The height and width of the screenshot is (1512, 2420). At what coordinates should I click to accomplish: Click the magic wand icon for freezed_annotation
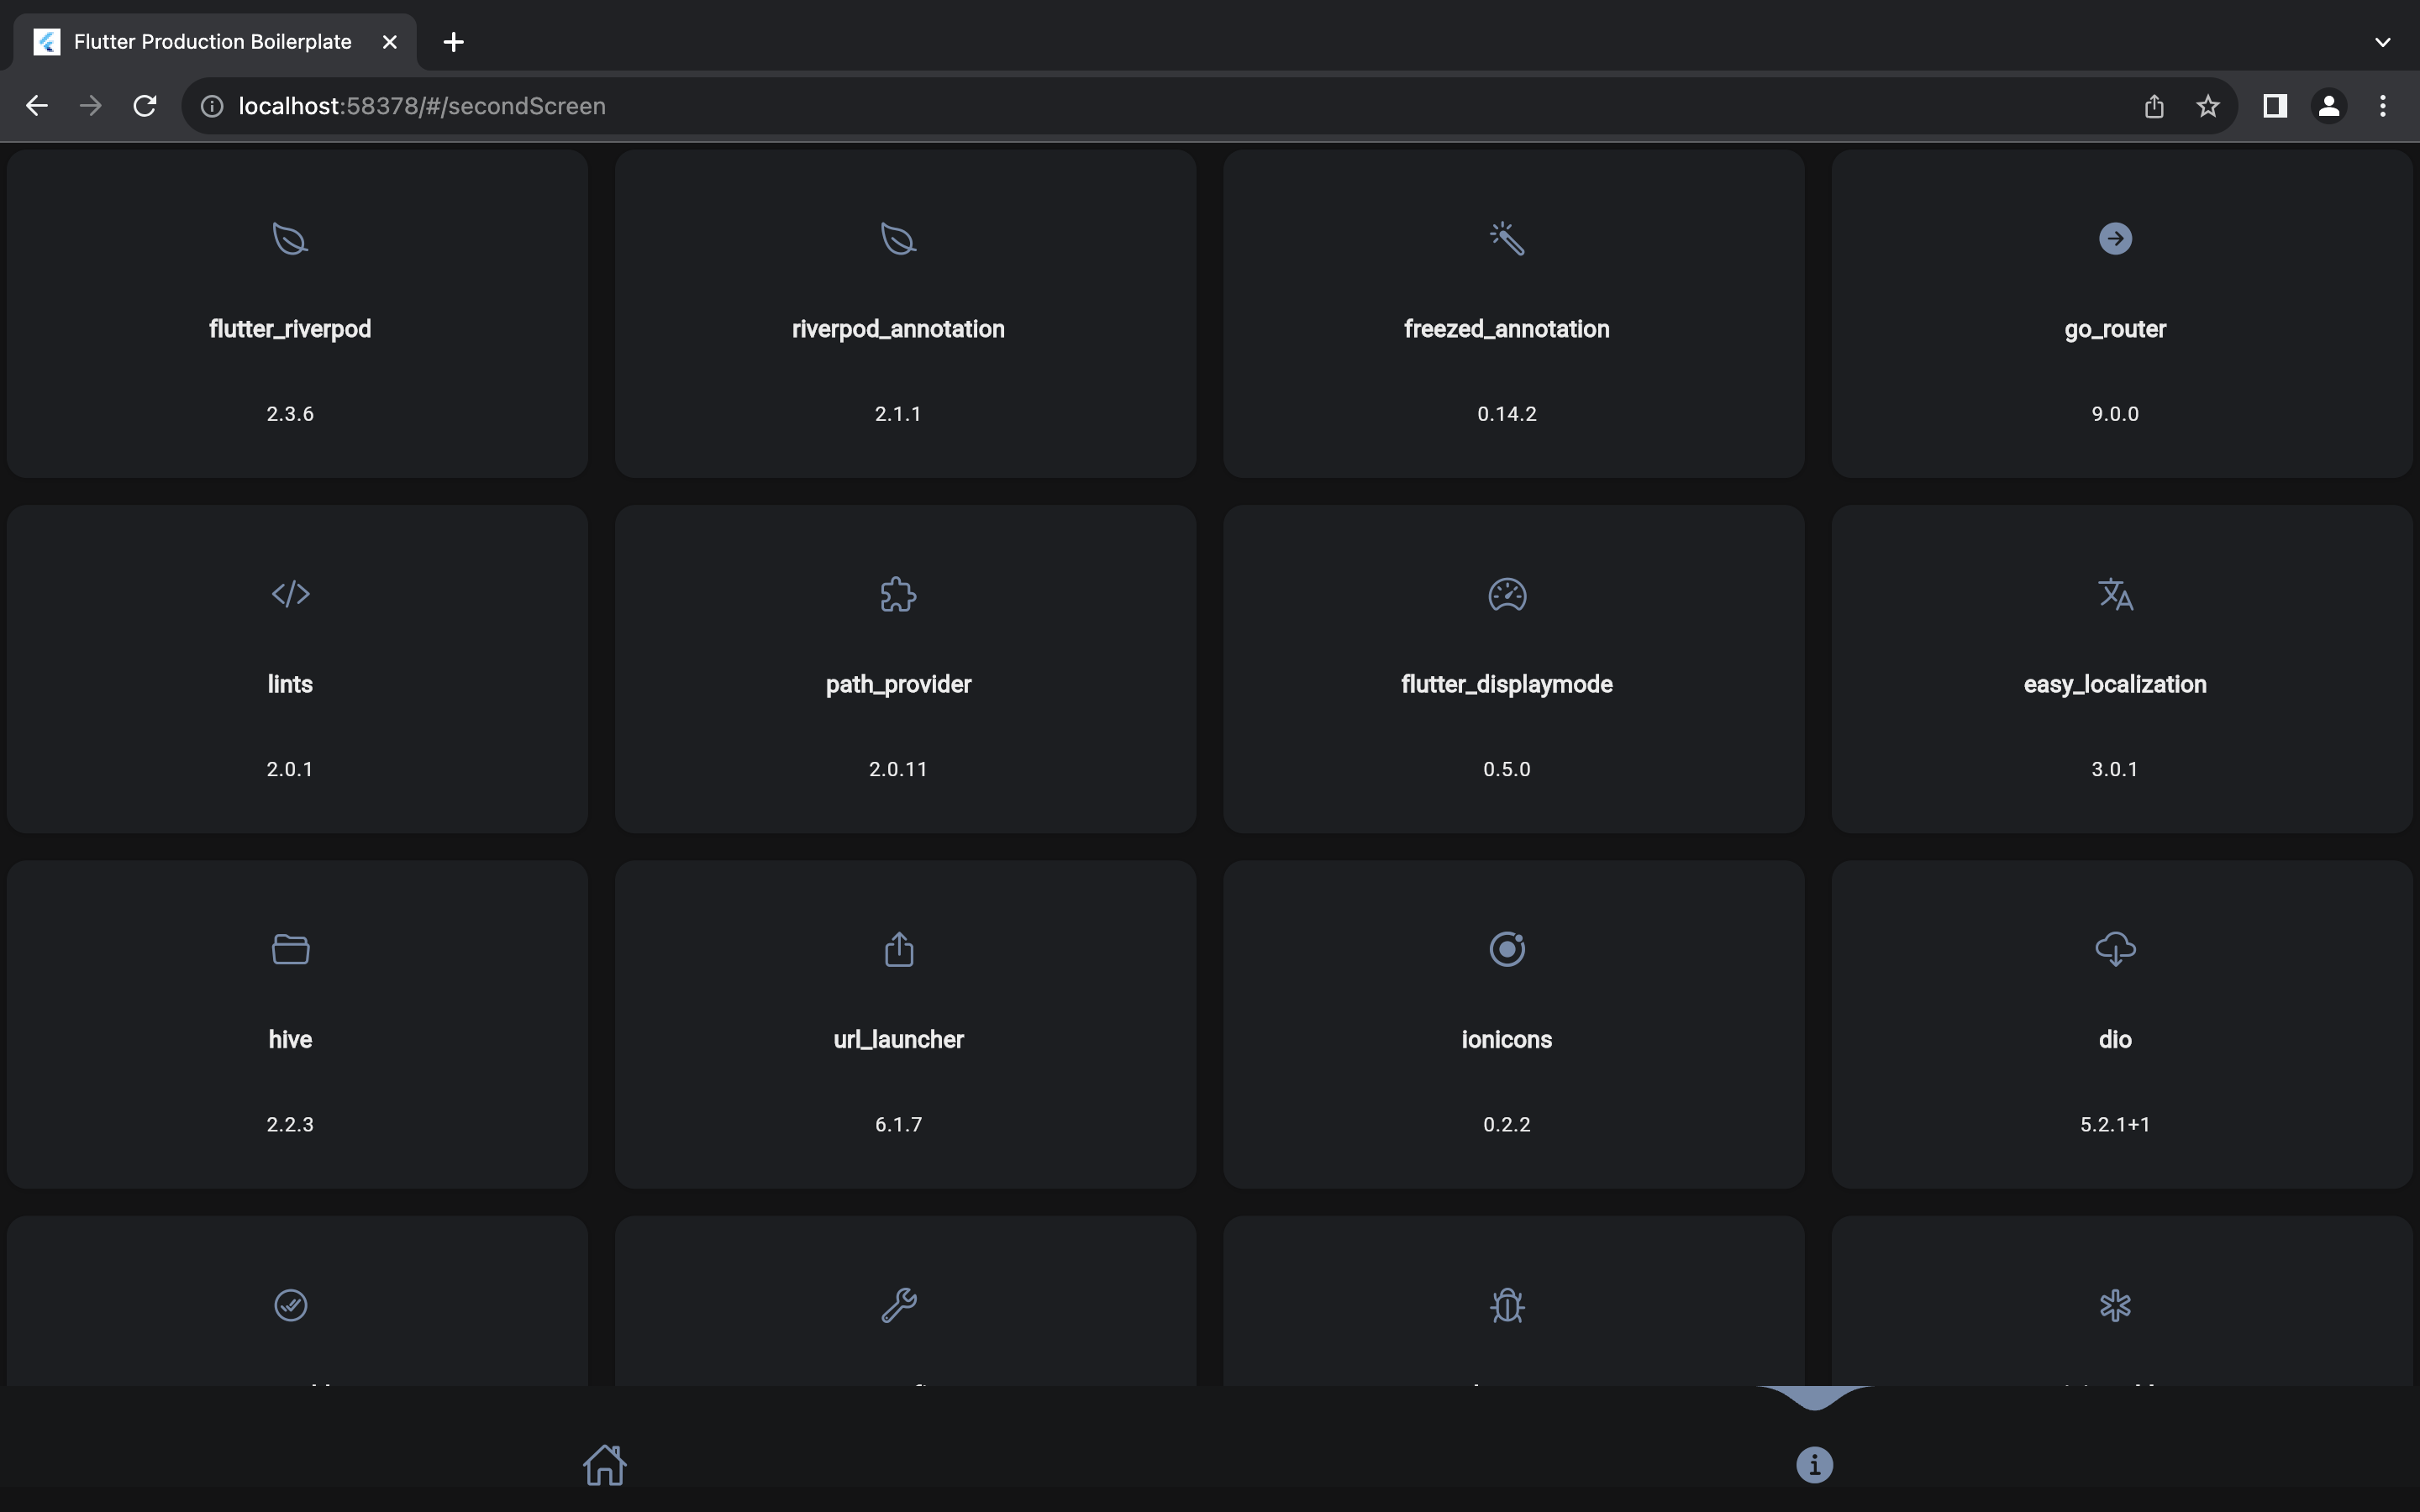[1506, 239]
